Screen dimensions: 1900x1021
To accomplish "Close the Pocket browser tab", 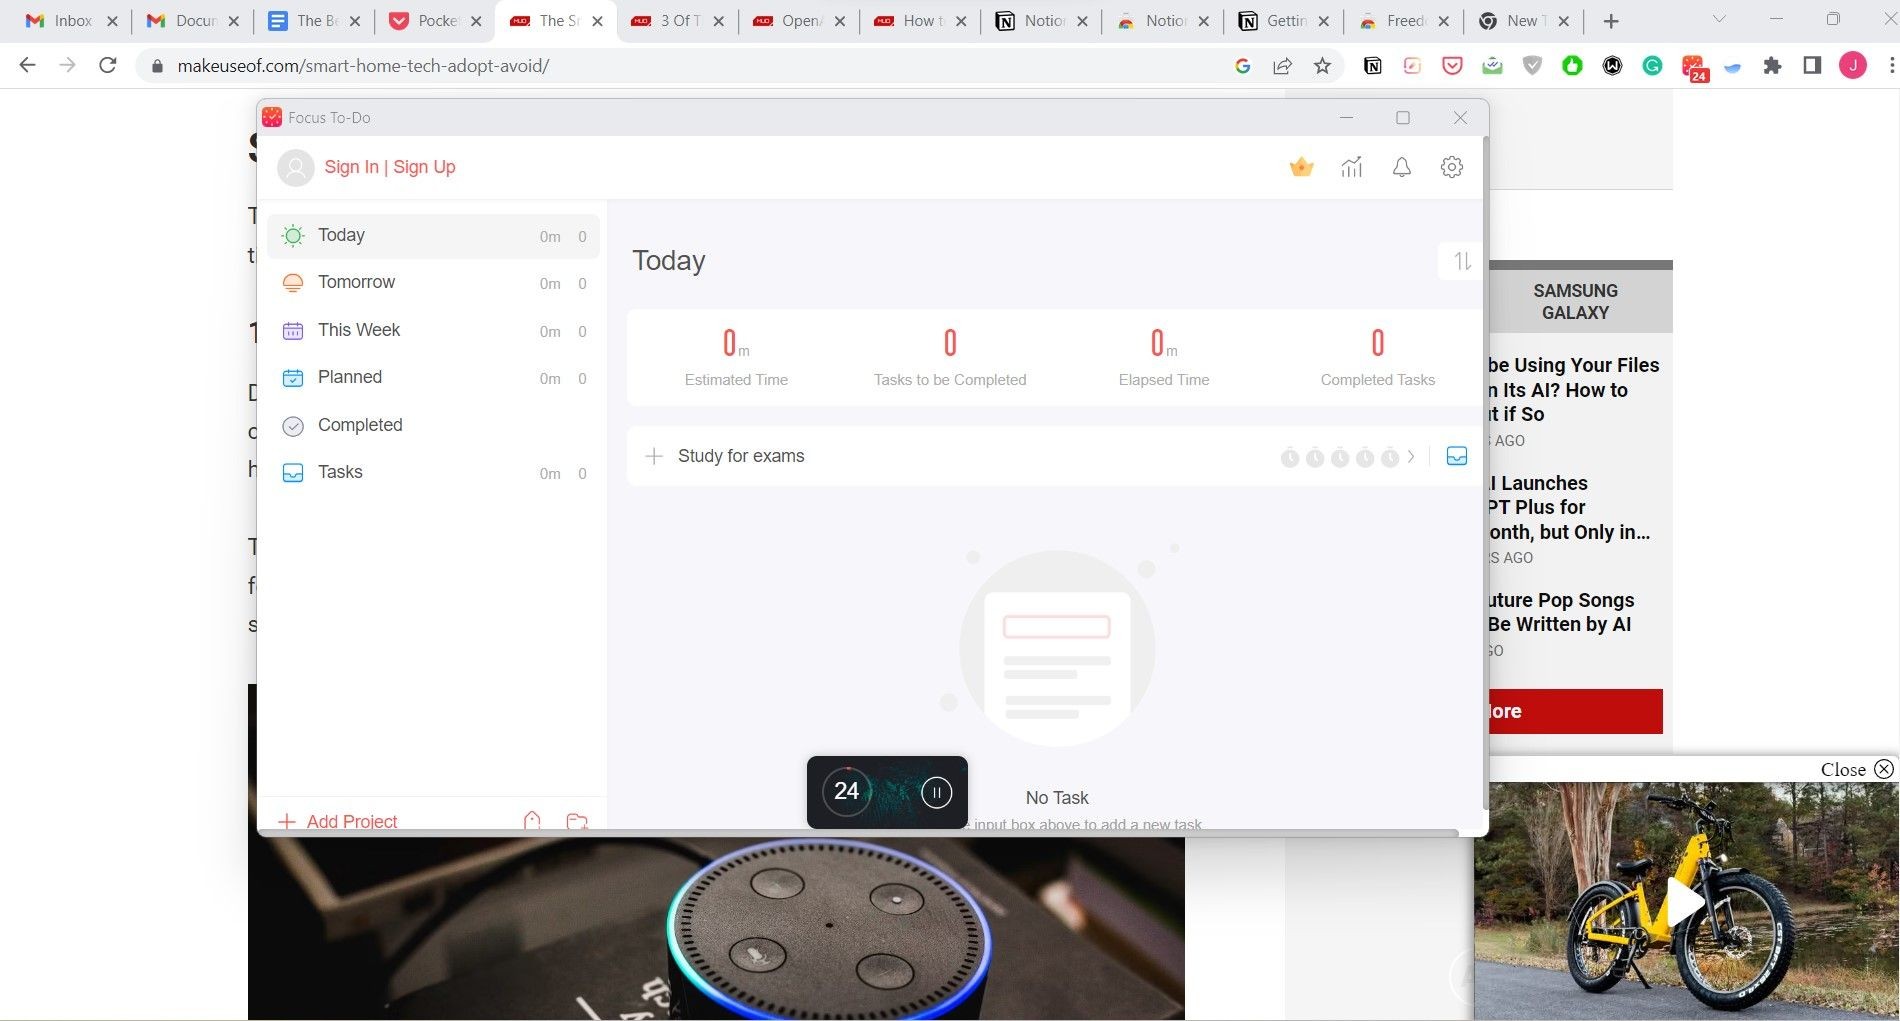I will [476, 21].
